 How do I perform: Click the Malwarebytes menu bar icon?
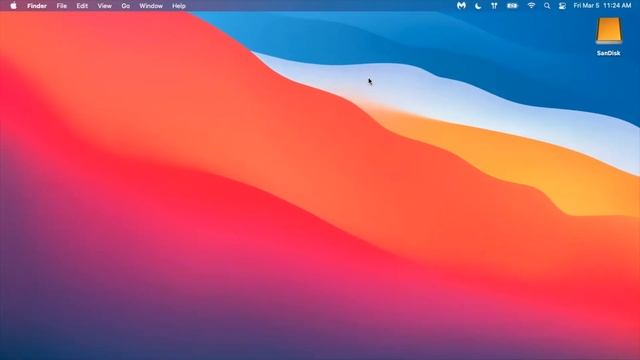point(461,6)
